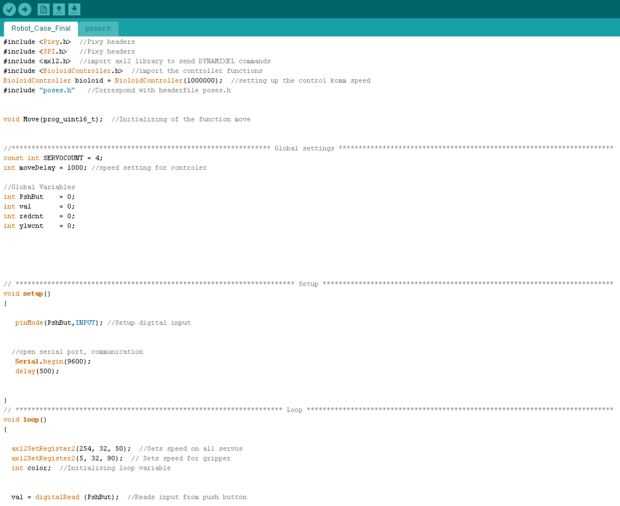This screenshot has height=506, width=620.
Task: Click the Save sketch down-arrow icon
Action: point(74,9)
